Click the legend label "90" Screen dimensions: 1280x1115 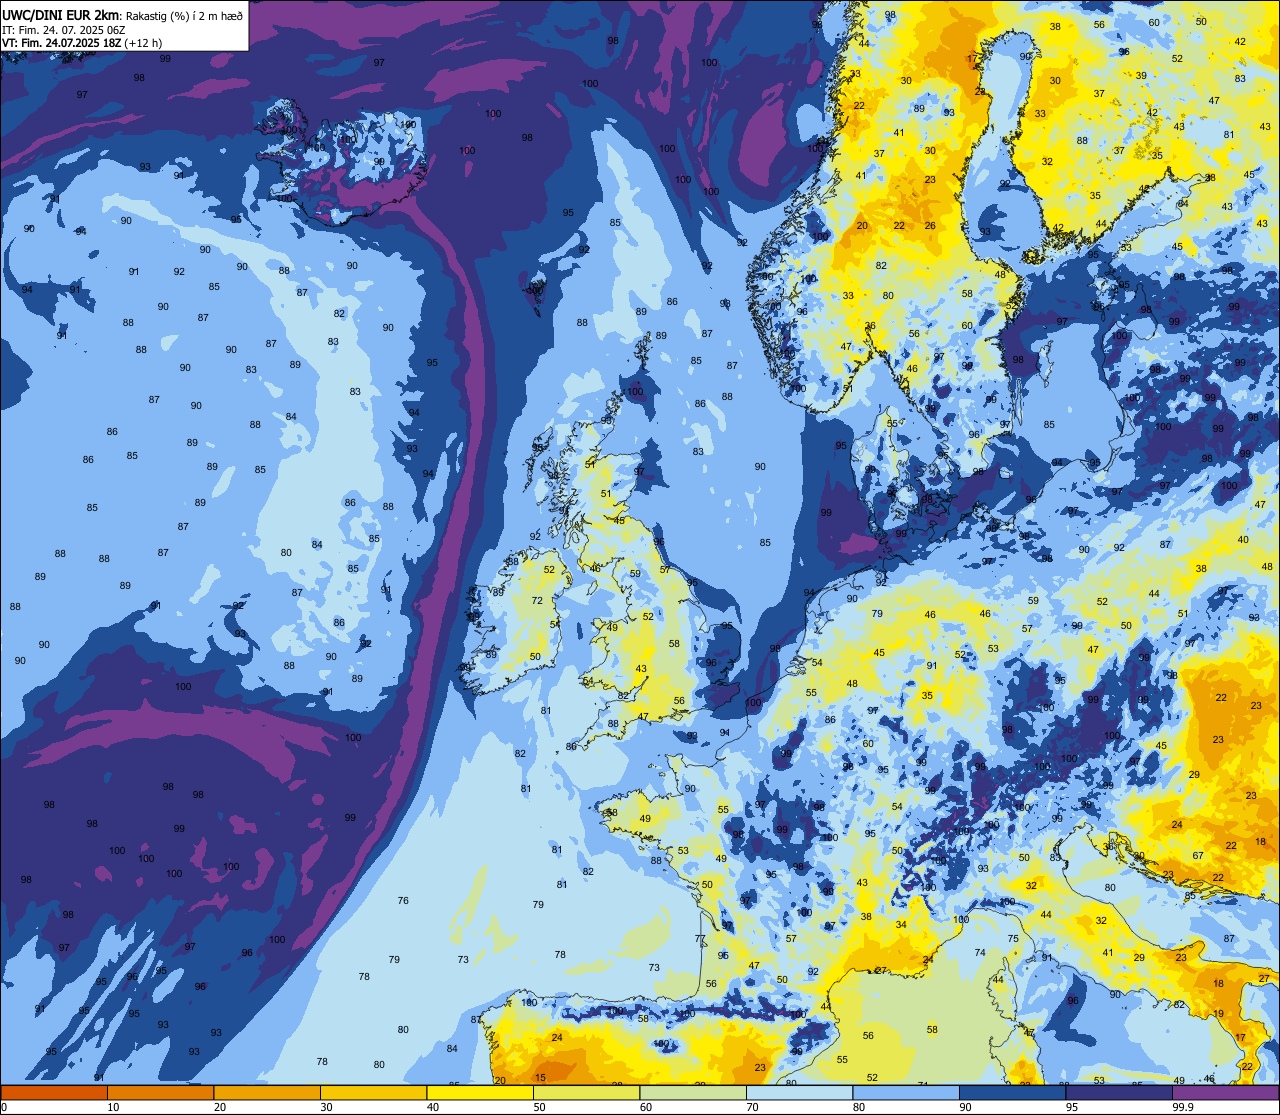965,1107
